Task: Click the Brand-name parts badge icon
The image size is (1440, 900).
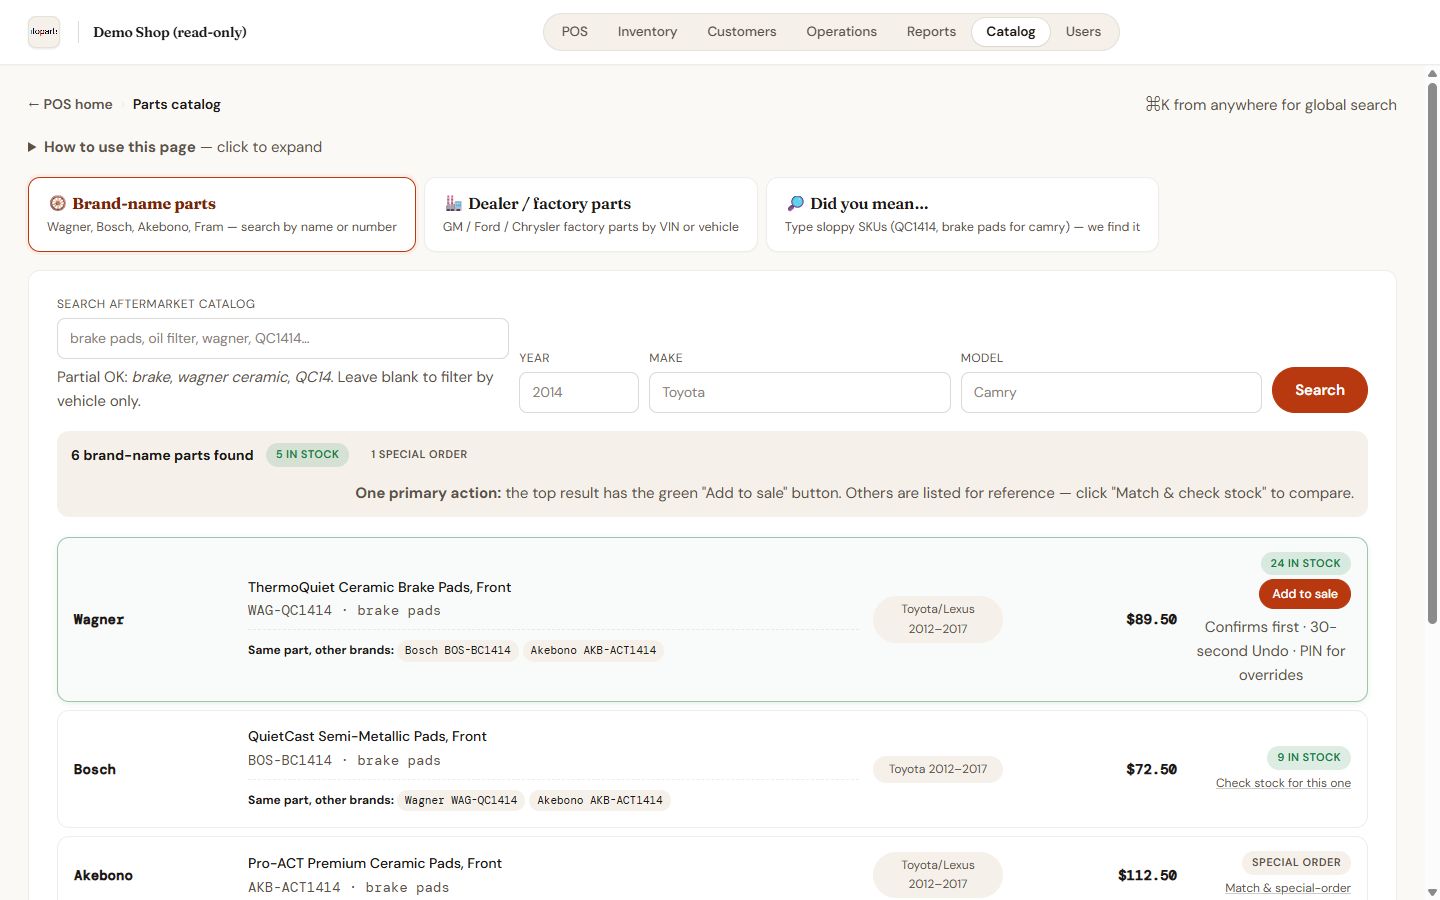Action: tap(58, 203)
